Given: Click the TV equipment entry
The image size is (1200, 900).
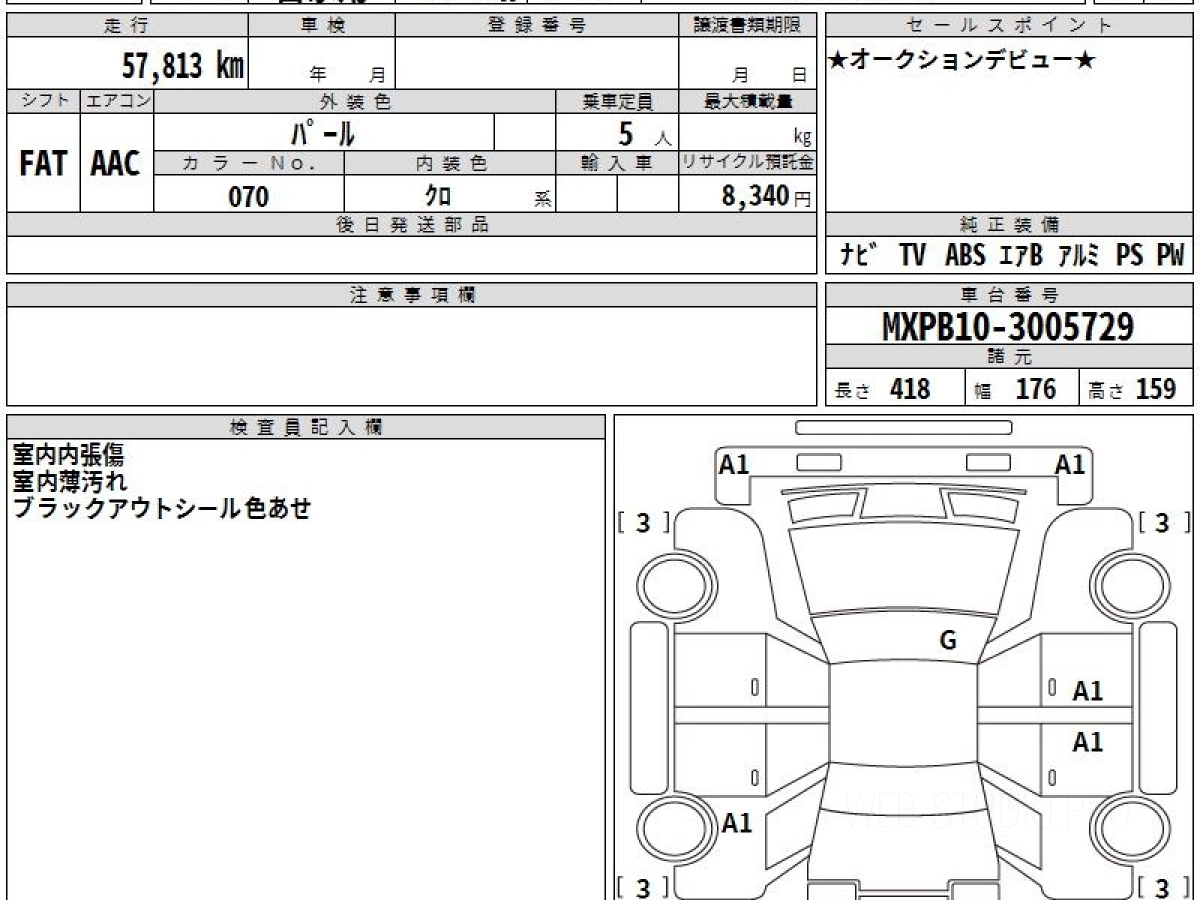Looking at the screenshot, I should point(912,255).
